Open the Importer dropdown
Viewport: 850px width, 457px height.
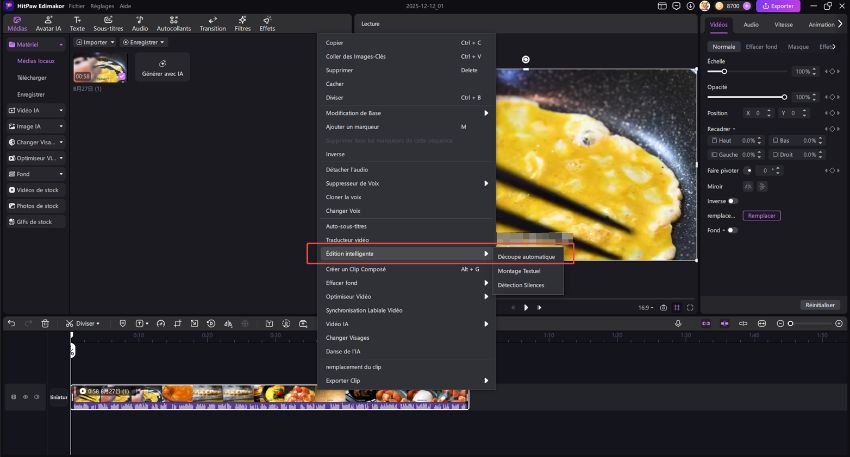(95, 42)
